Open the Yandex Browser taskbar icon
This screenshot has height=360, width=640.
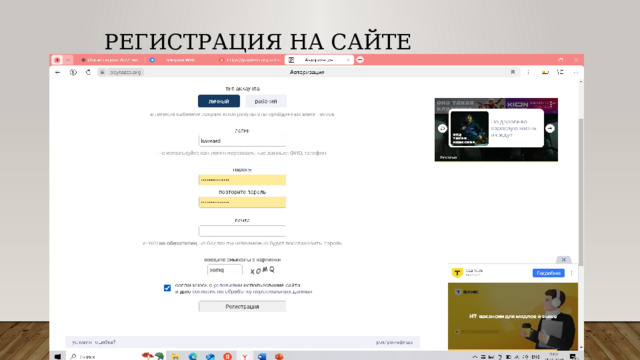point(244,357)
